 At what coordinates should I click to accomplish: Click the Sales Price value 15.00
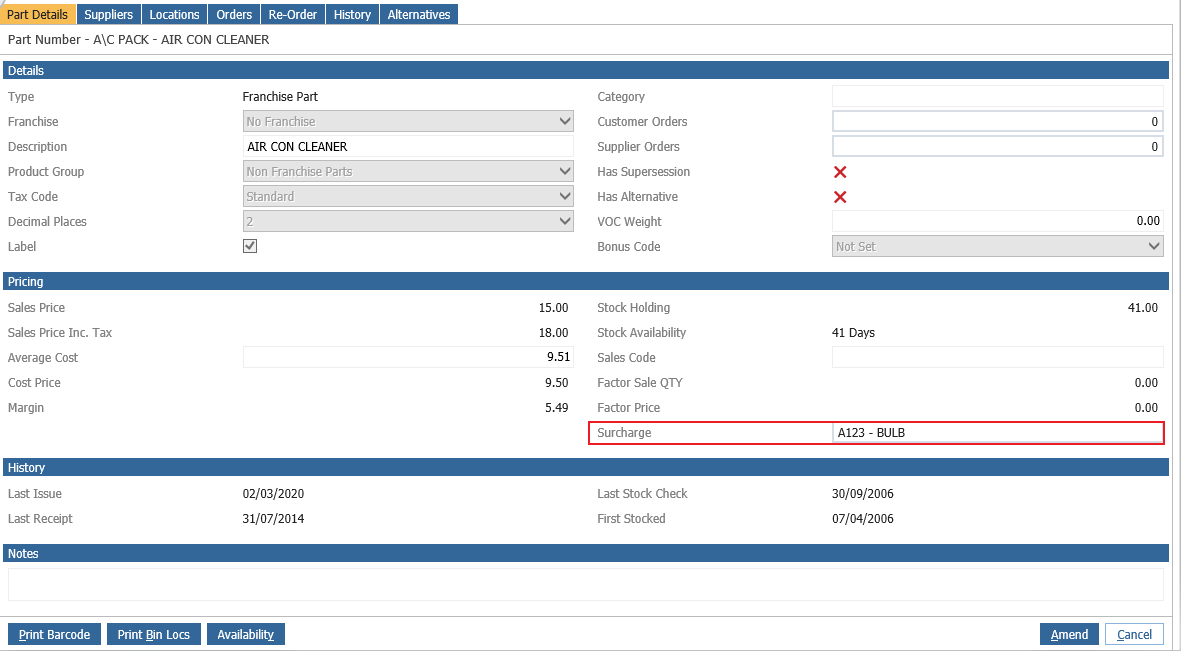click(x=554, y=307)
